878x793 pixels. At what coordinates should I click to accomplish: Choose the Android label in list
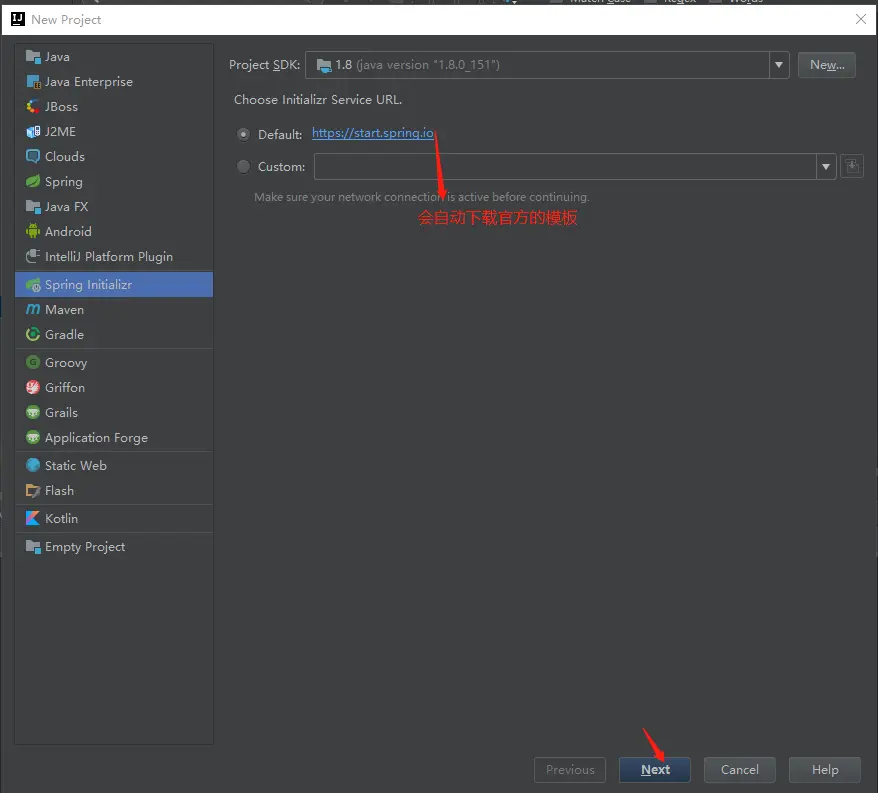[x=68, y=231]
